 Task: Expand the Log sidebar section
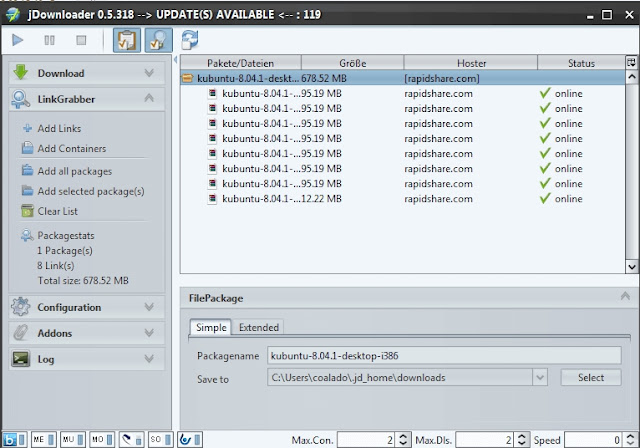pyautogui.click(x=149, y=359)
